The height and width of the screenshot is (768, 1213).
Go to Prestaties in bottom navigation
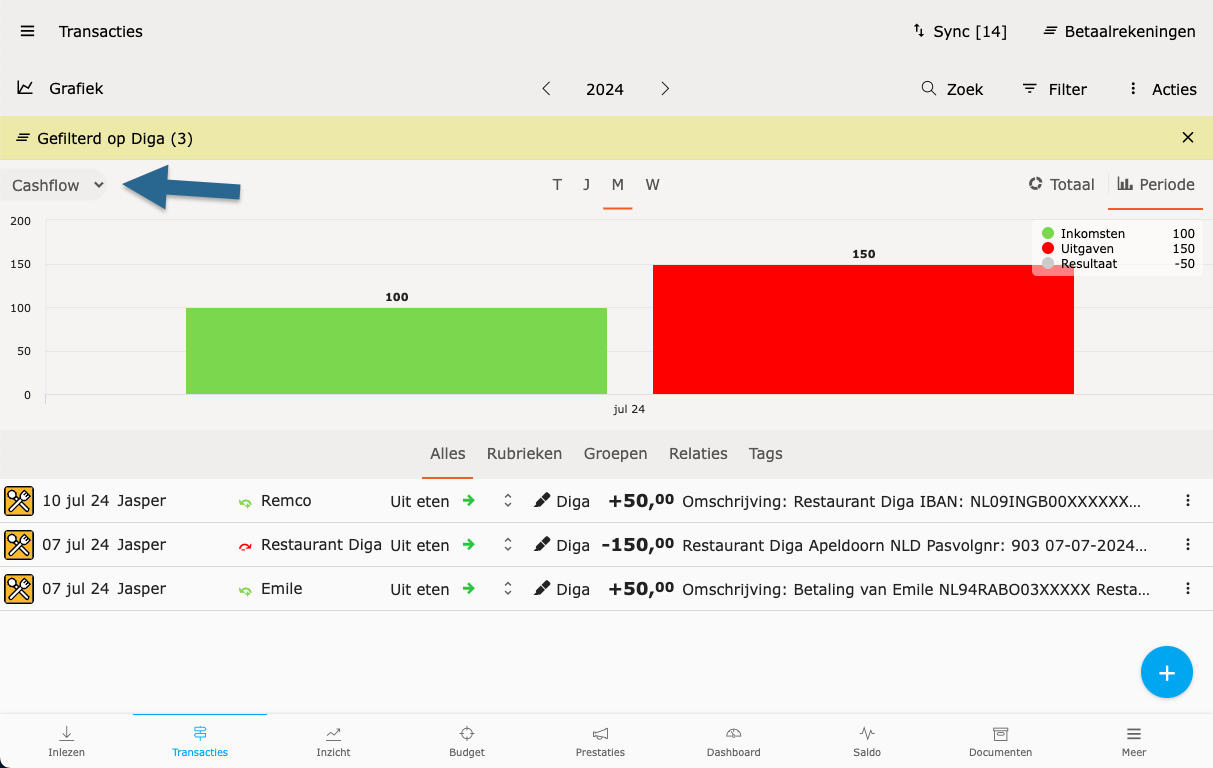(x=600, y=741)
